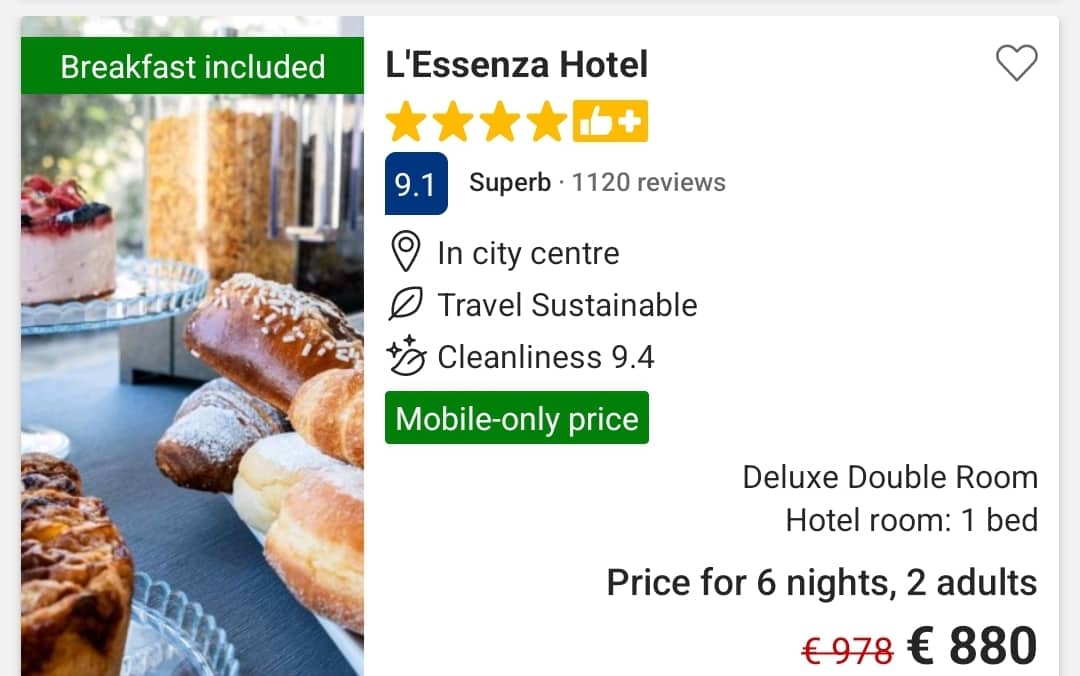Select the Deluxe Double Room text
Image resolution: width=1080 pixels, height=676 pixels.
[889, 477]
